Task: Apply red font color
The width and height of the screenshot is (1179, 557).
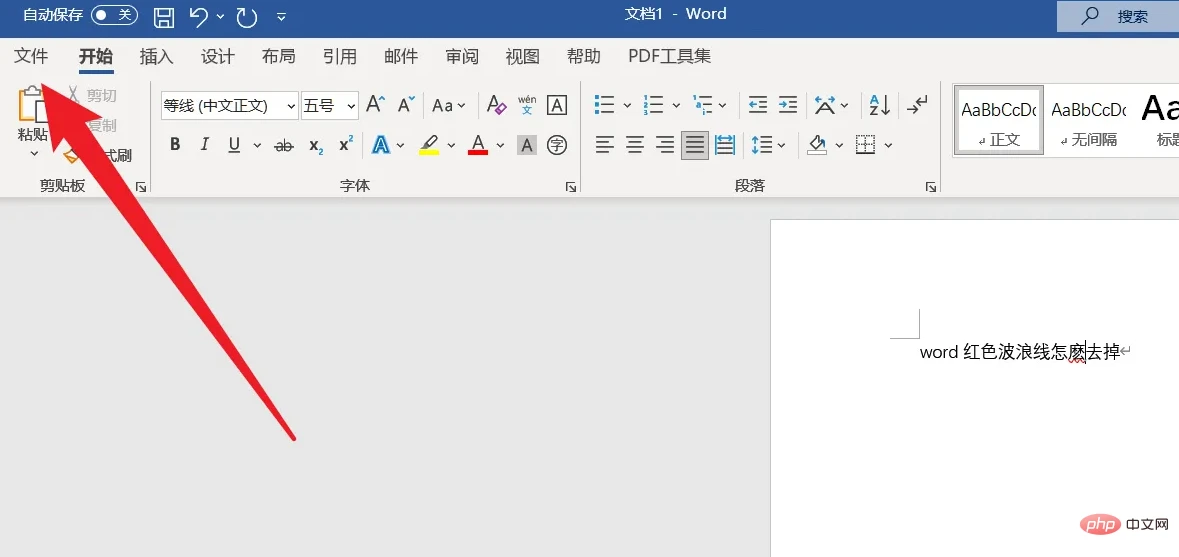Action: 478,144
